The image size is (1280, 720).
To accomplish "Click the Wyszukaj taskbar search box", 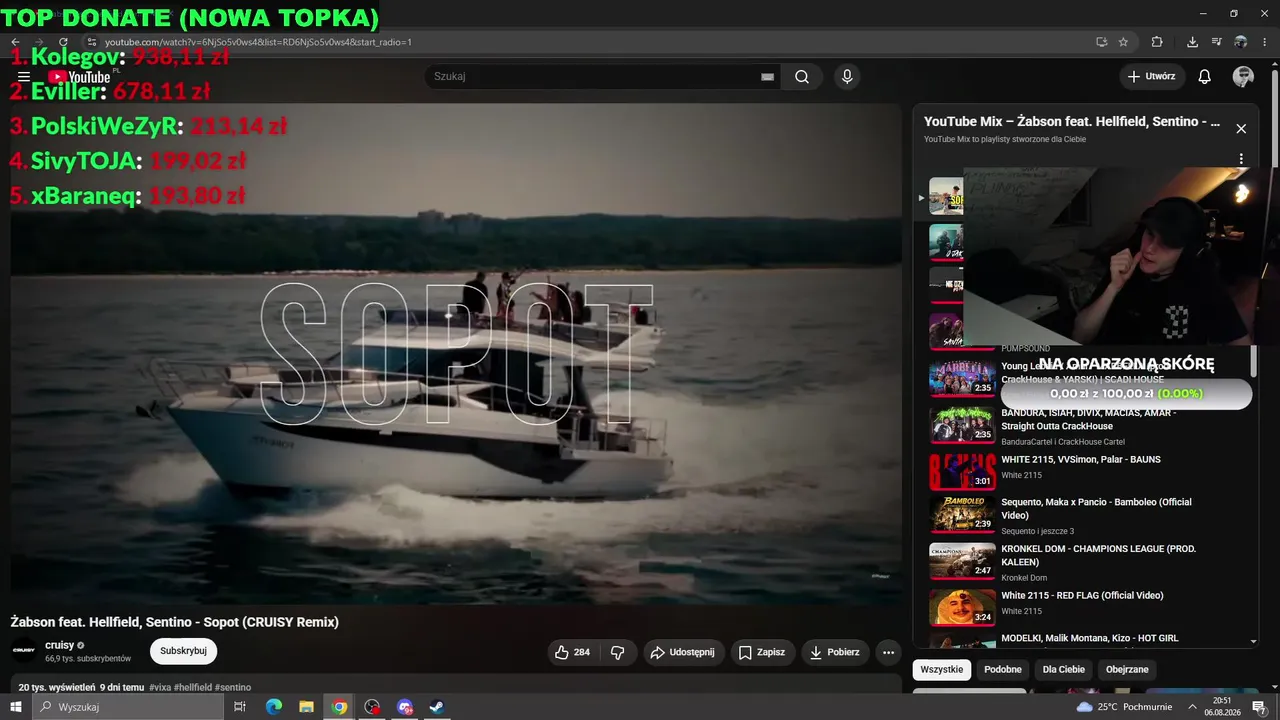I will [x=127, y=707].
